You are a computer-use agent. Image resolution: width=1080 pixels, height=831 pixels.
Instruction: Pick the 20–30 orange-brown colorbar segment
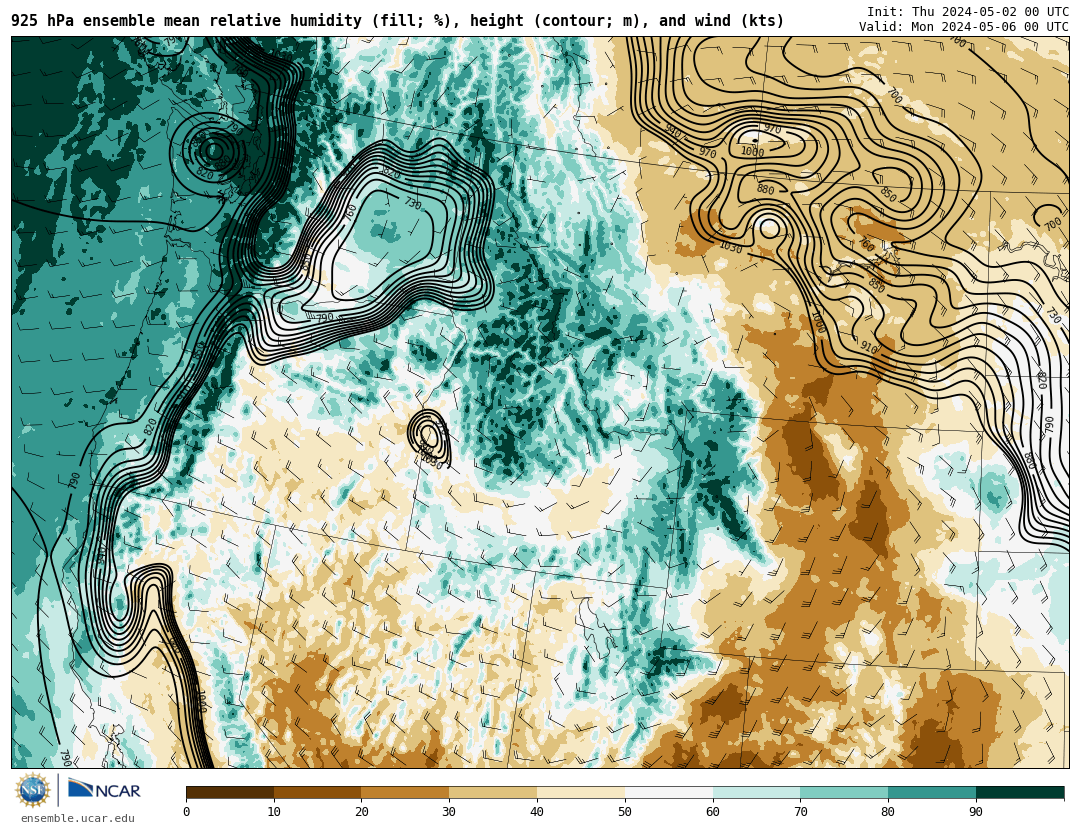pos(405,792)
